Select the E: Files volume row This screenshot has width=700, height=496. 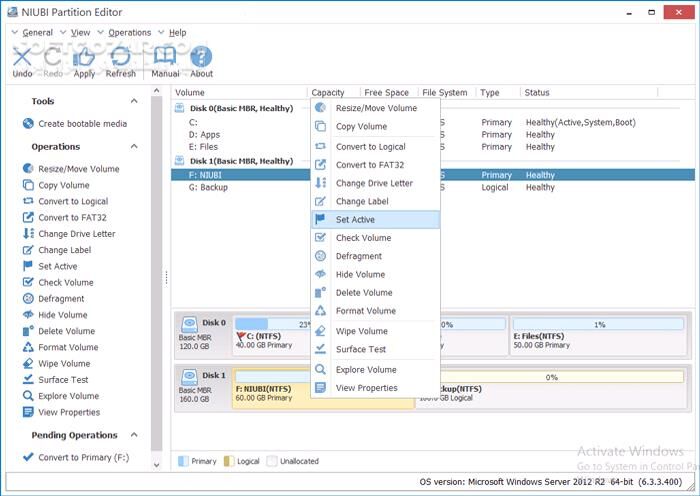[x=241, y=146]
